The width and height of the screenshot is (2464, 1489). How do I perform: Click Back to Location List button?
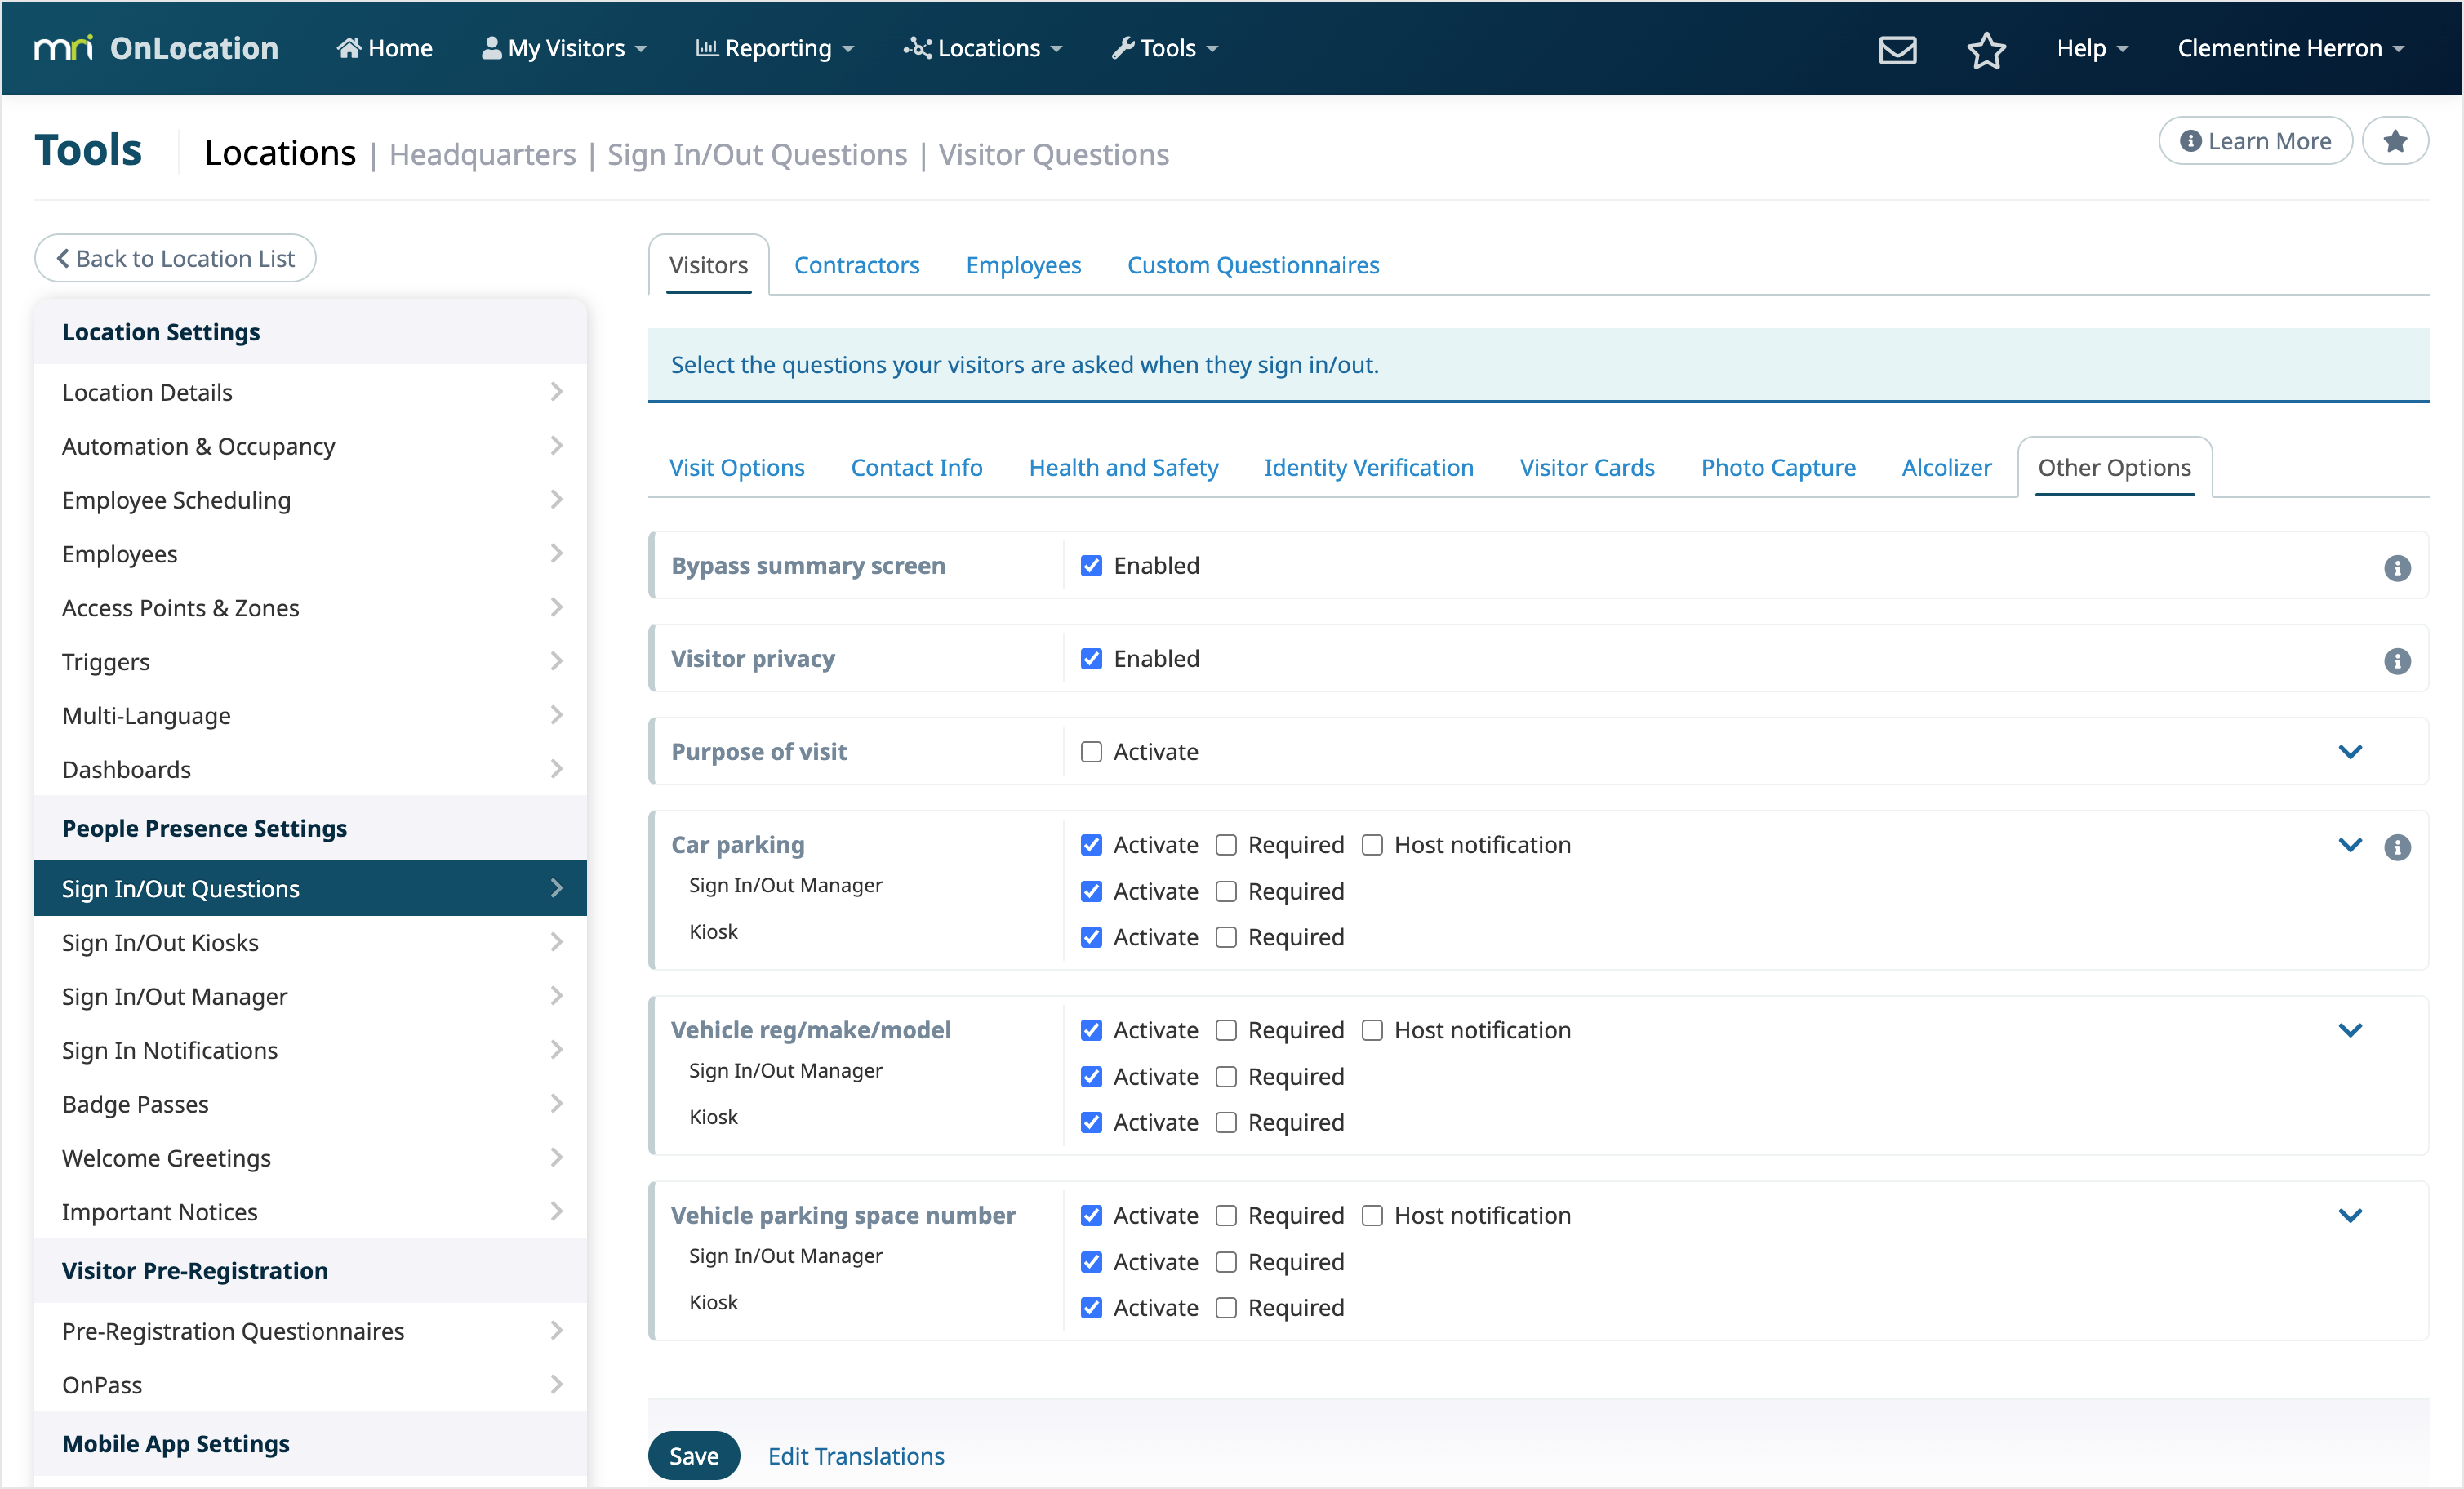(x=175, y=258)
